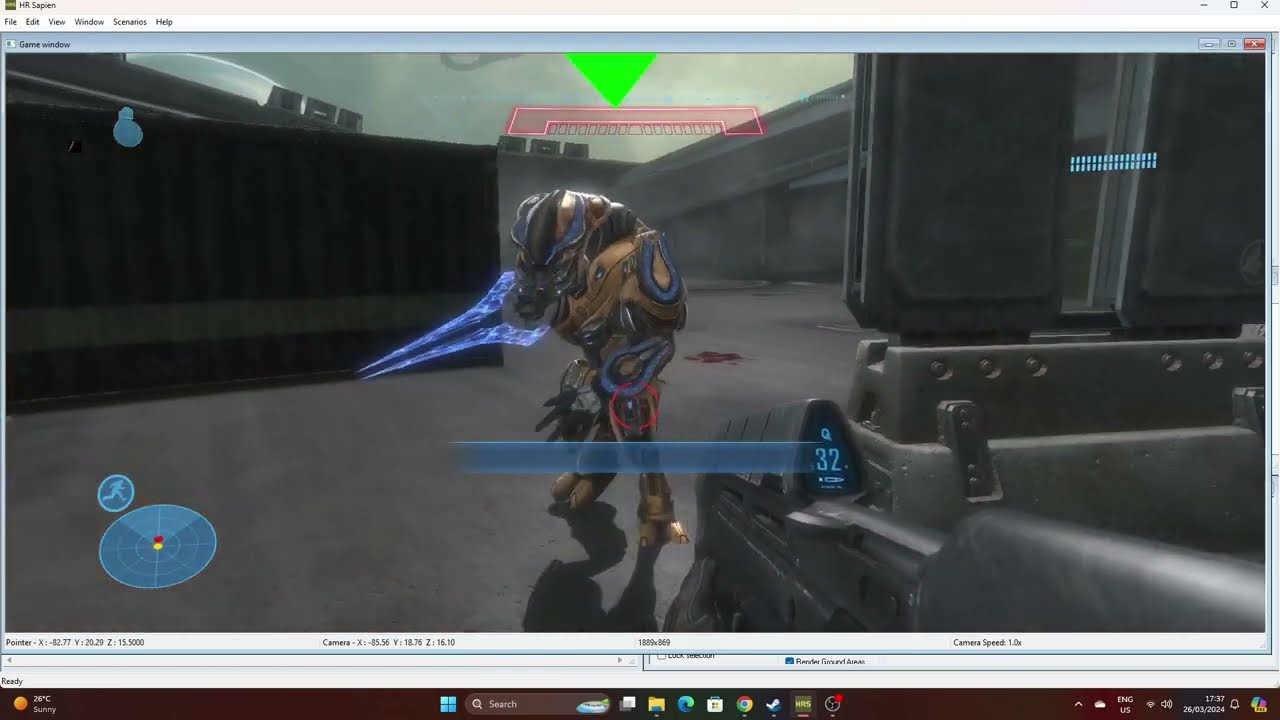Open the clock showing 17:37
This screenshot has width=1280, height=720.
coord(1206,704)
